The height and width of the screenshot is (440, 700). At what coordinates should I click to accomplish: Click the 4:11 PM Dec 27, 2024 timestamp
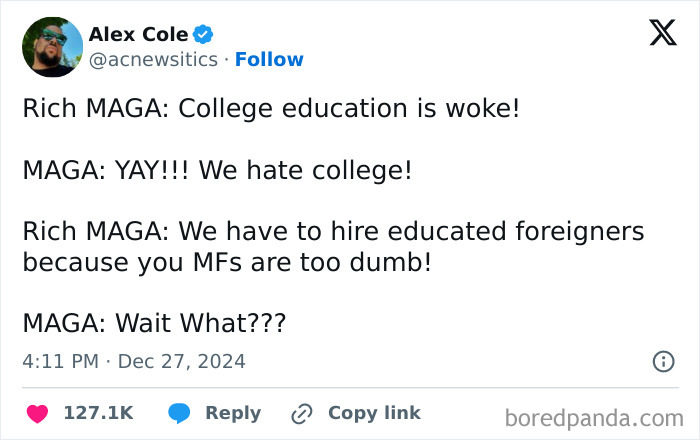[x=134, y=361]
